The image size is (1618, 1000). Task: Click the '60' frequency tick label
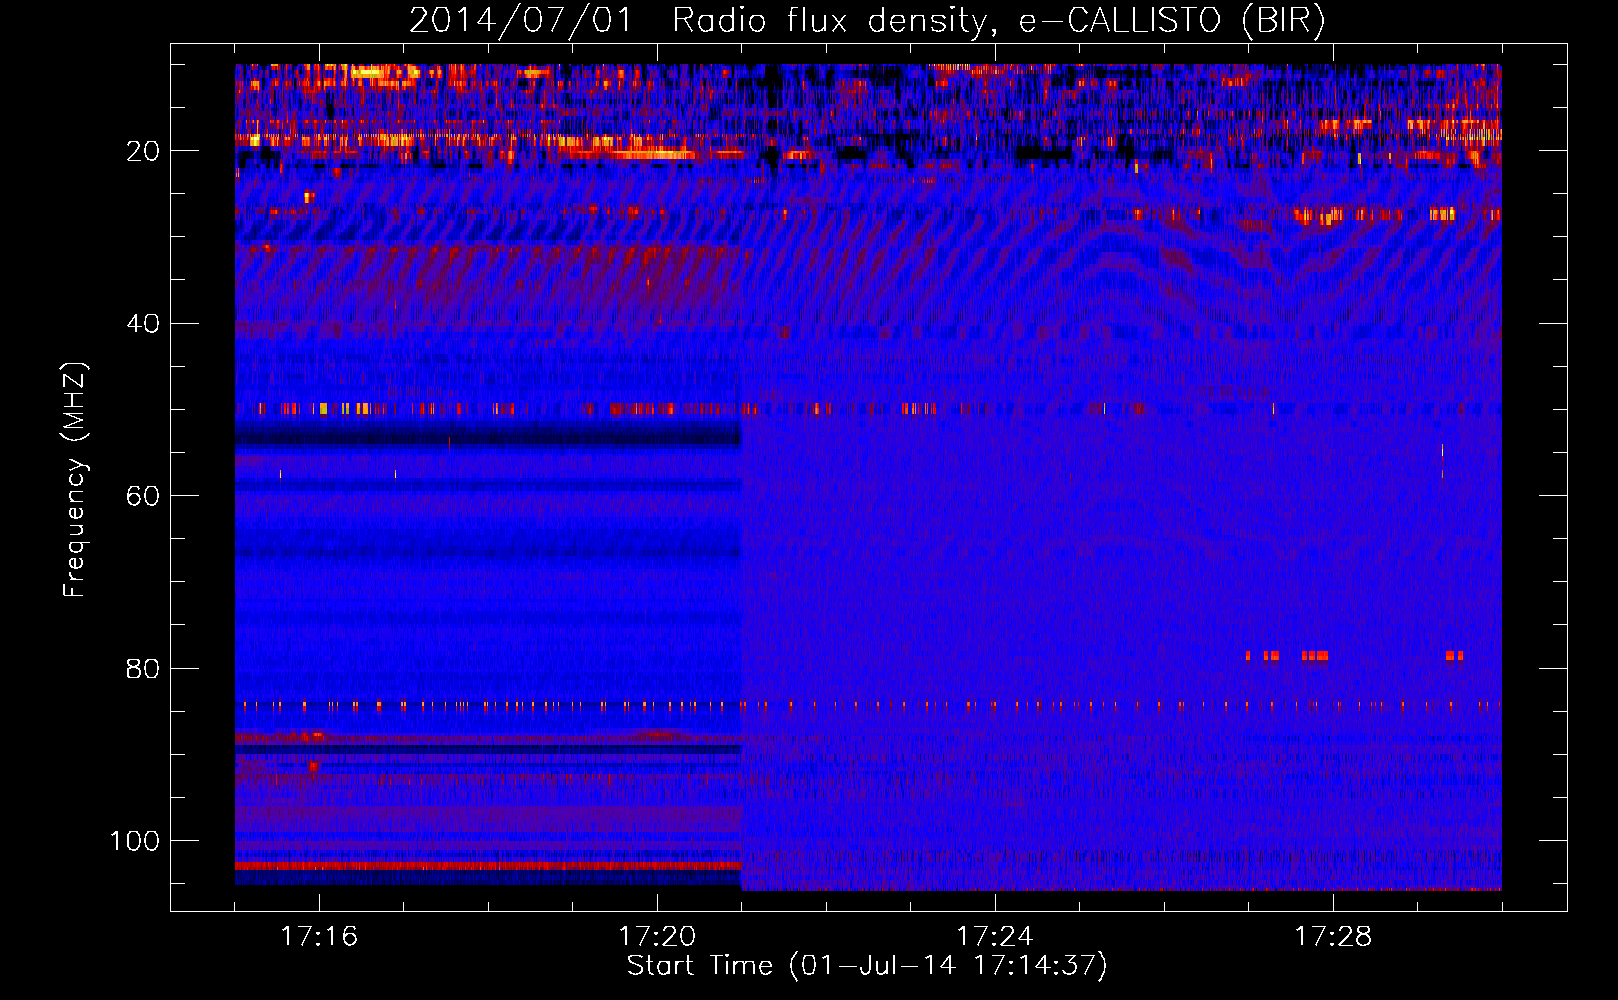point(143,496)
